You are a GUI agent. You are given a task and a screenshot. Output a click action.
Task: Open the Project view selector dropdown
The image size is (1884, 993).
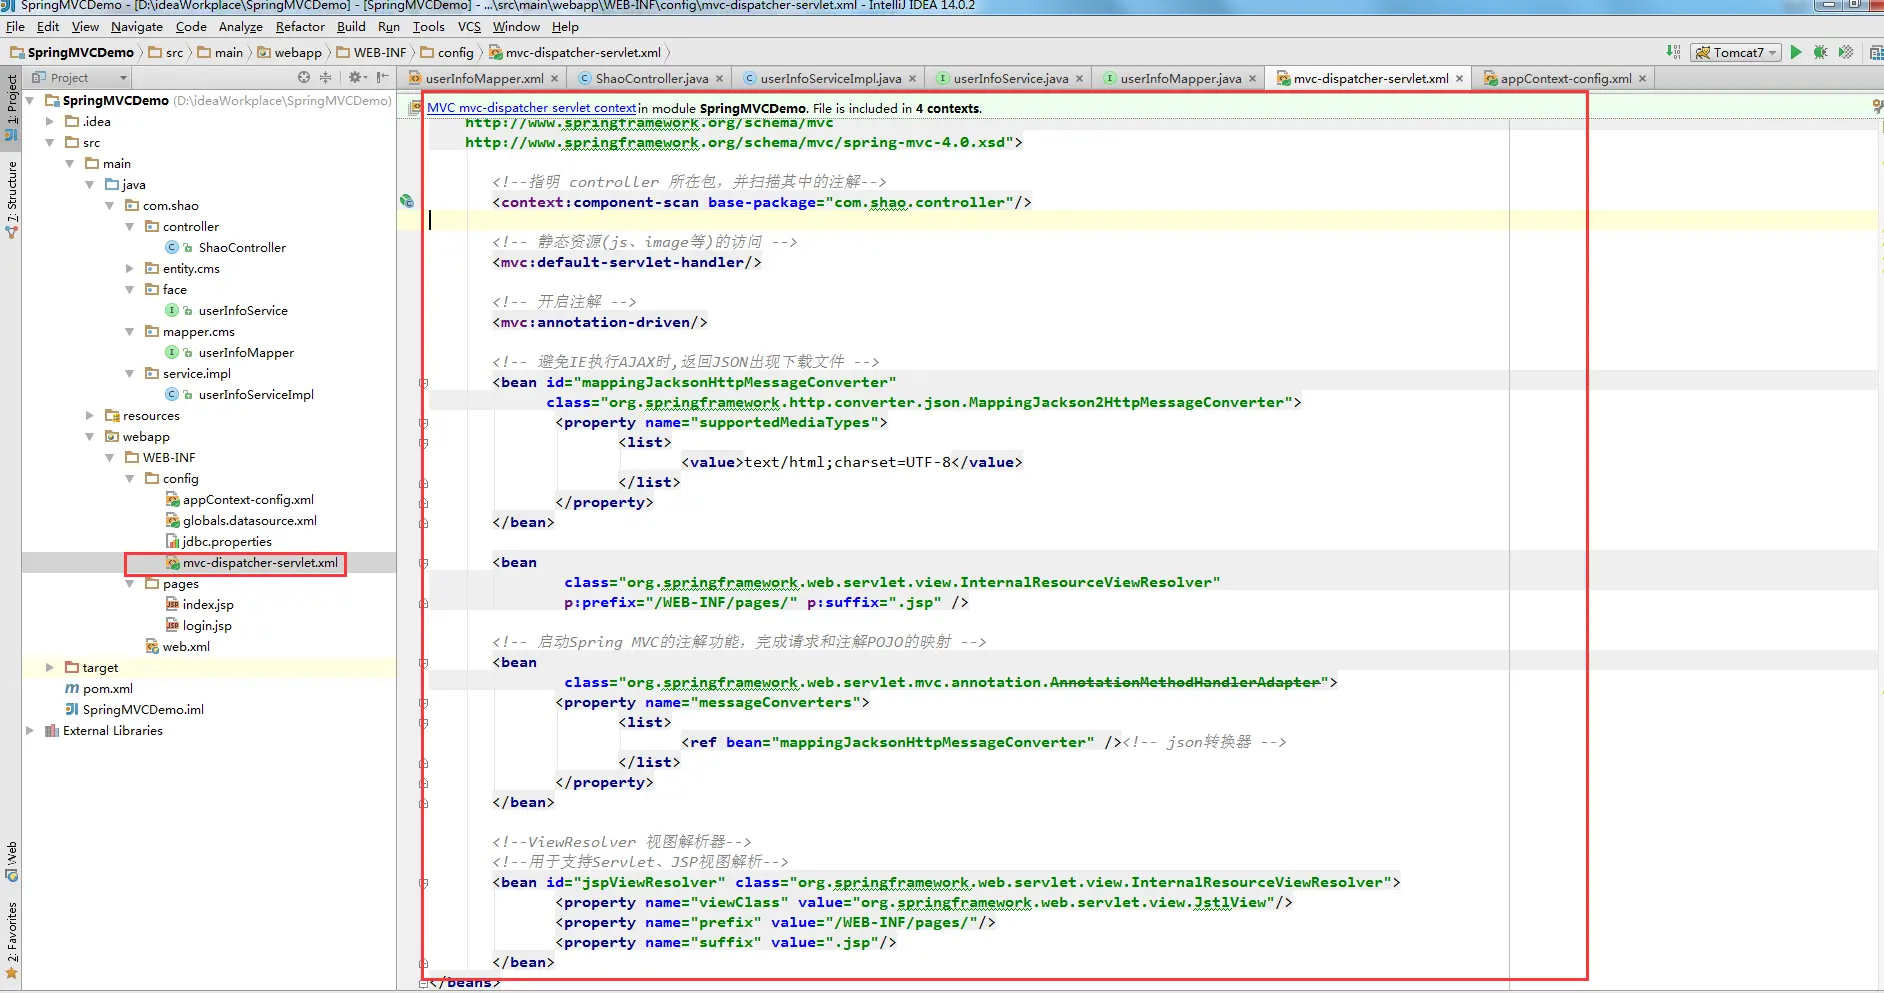[x=80, y=77]
